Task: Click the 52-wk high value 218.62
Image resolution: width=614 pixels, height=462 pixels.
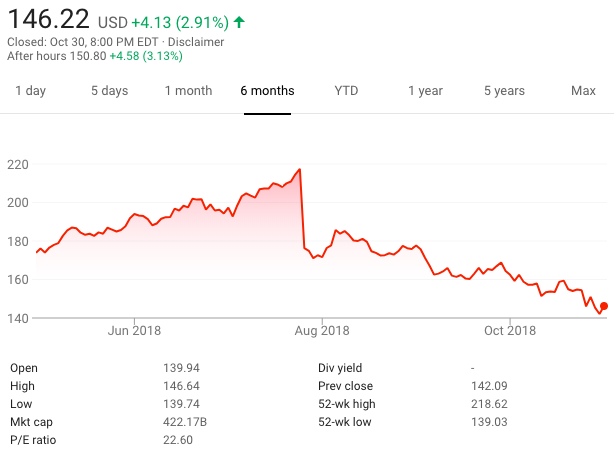Action: (487, 403)
